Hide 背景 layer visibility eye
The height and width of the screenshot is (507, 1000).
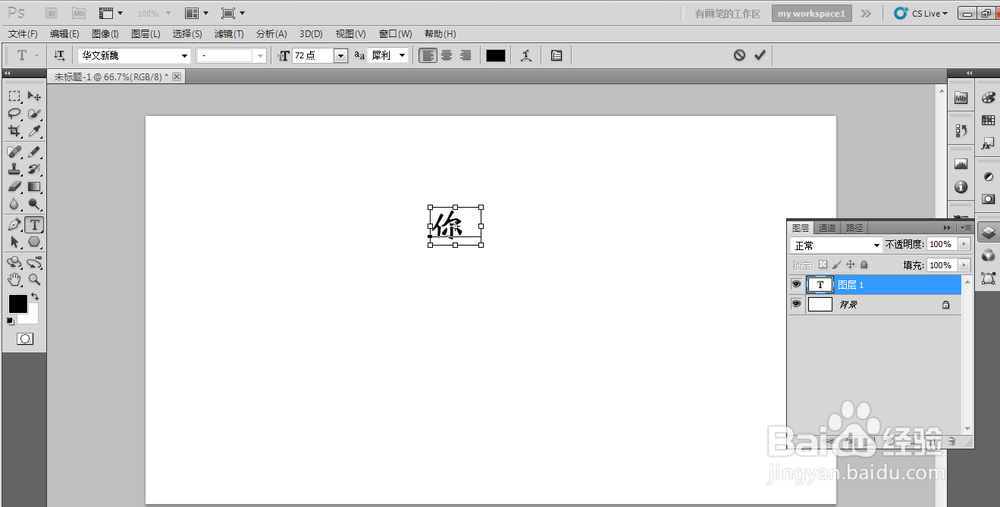click(x=797, y=304)
